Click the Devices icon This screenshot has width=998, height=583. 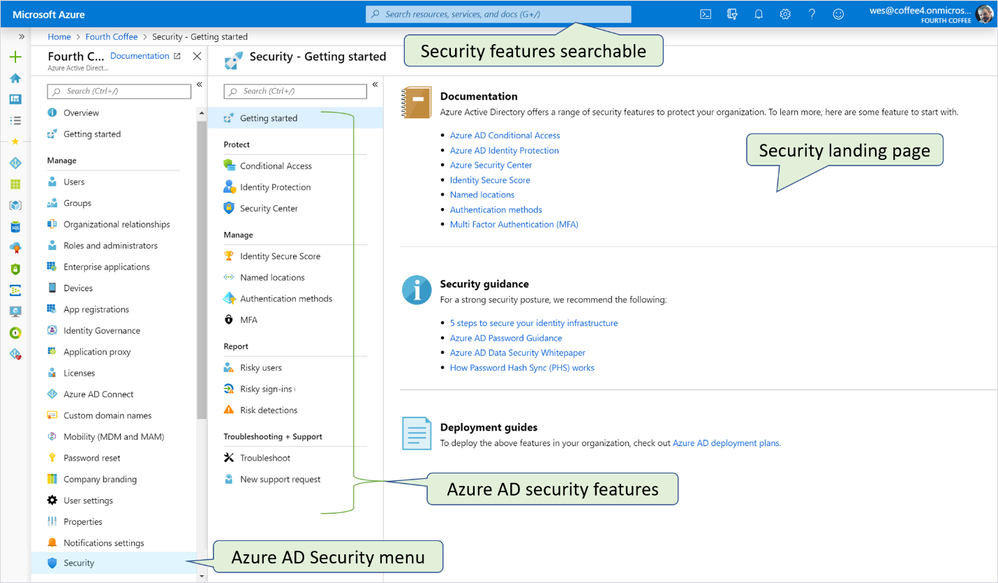[52, 288]
